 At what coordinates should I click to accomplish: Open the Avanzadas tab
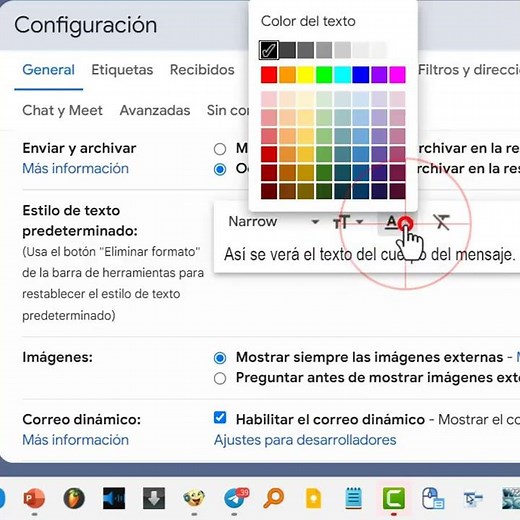pos(155,111)
